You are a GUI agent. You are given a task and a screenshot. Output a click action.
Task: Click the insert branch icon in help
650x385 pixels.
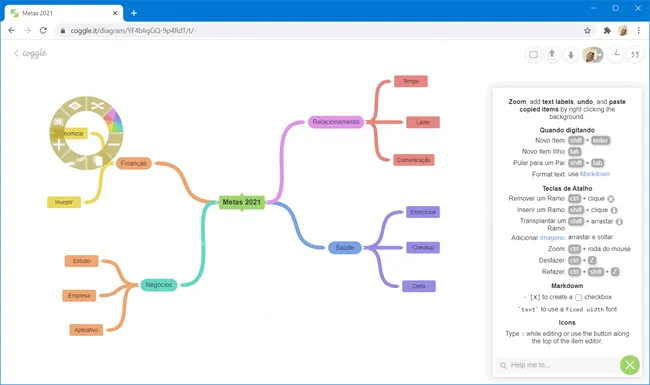point(614,210)
